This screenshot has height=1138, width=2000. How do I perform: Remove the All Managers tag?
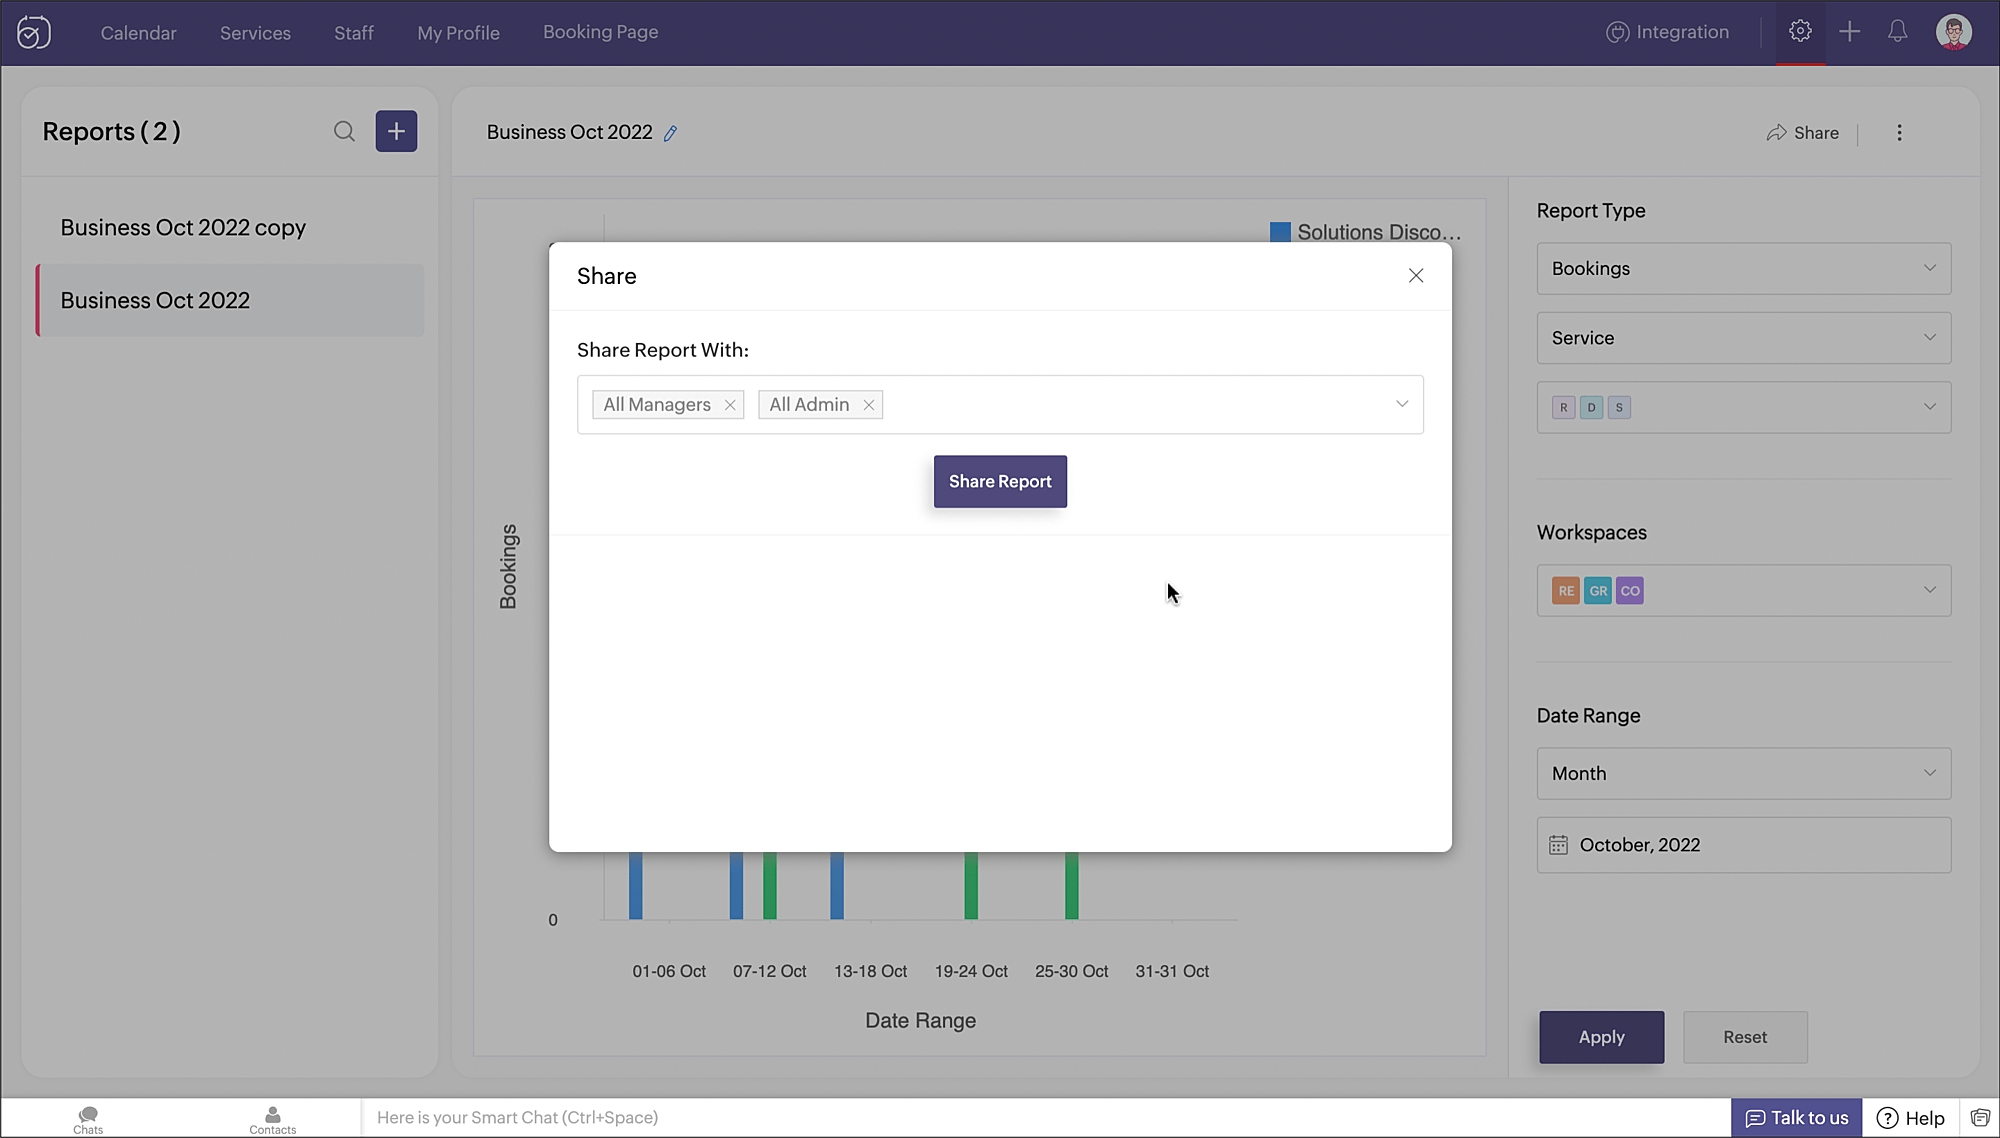coord(730,405)
